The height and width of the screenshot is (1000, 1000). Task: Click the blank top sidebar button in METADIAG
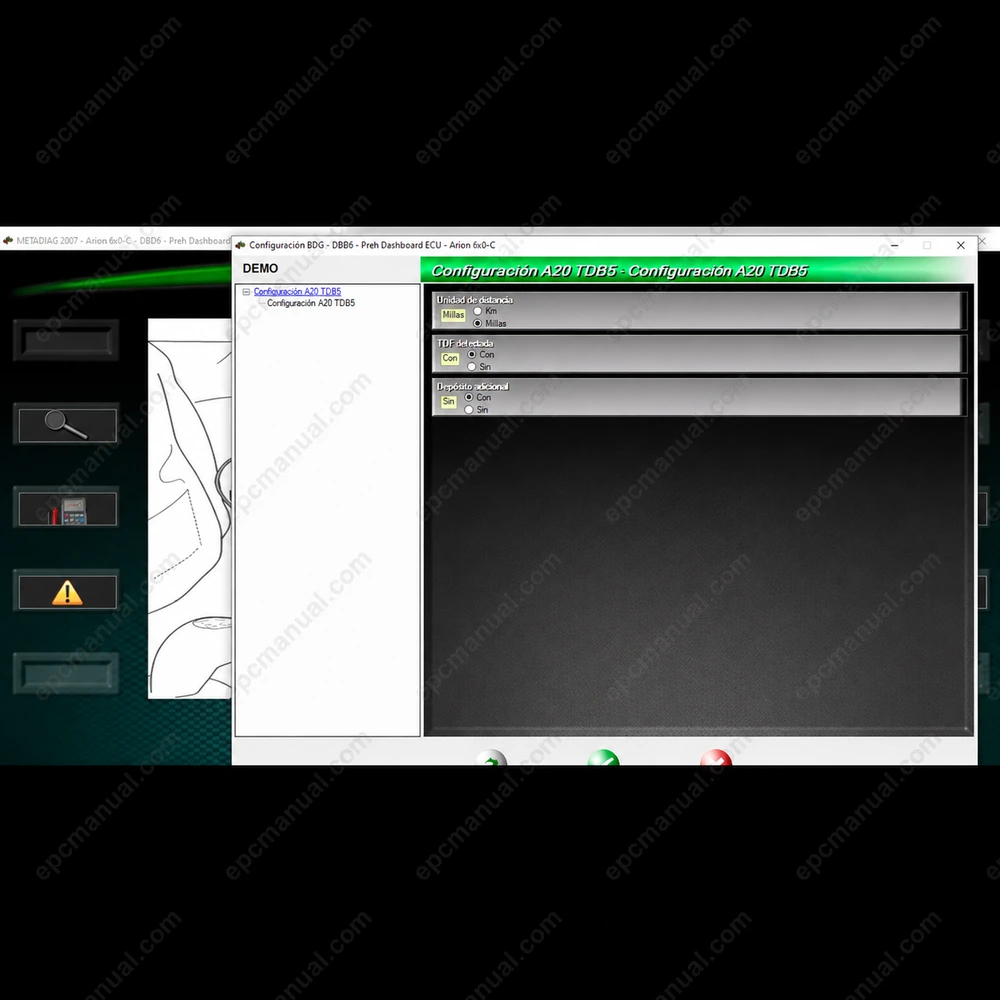click(66, 341)
